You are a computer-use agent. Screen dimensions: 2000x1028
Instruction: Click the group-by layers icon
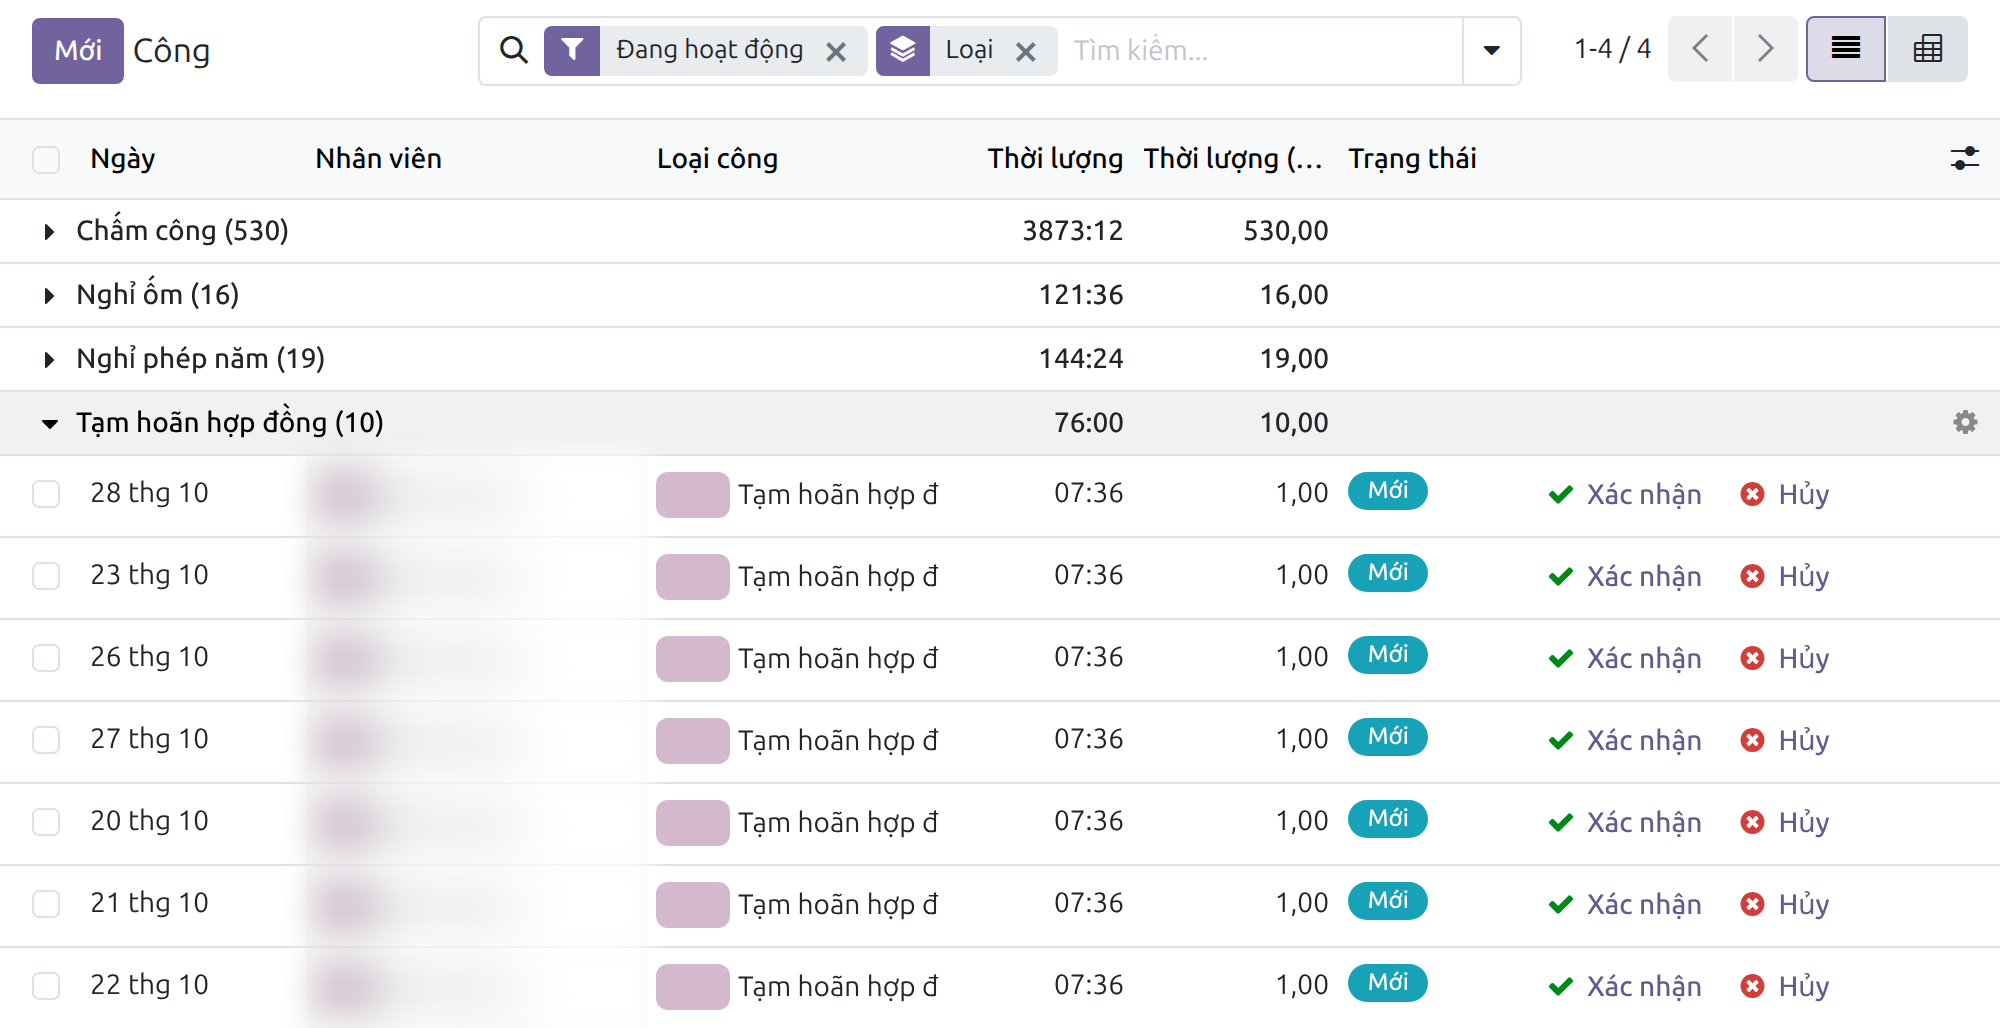(903, 50)
